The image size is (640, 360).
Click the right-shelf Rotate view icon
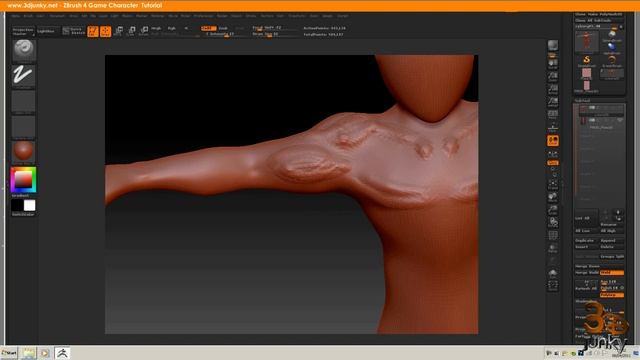tap(553, 222)
